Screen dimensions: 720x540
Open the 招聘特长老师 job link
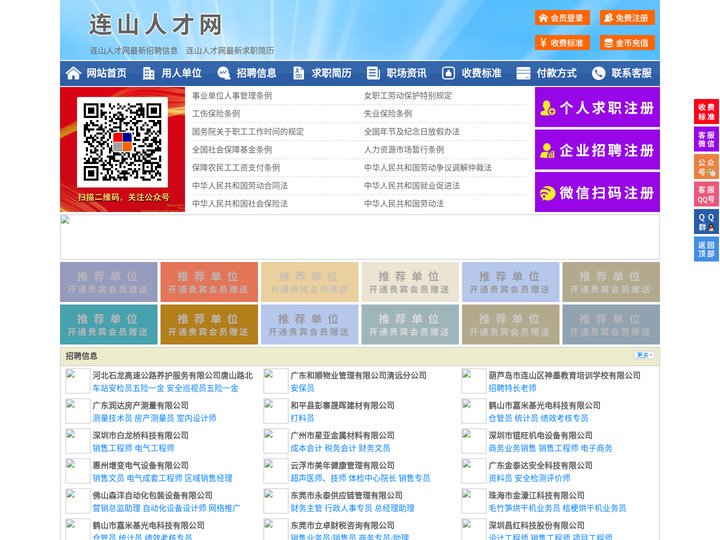(512, 388)
